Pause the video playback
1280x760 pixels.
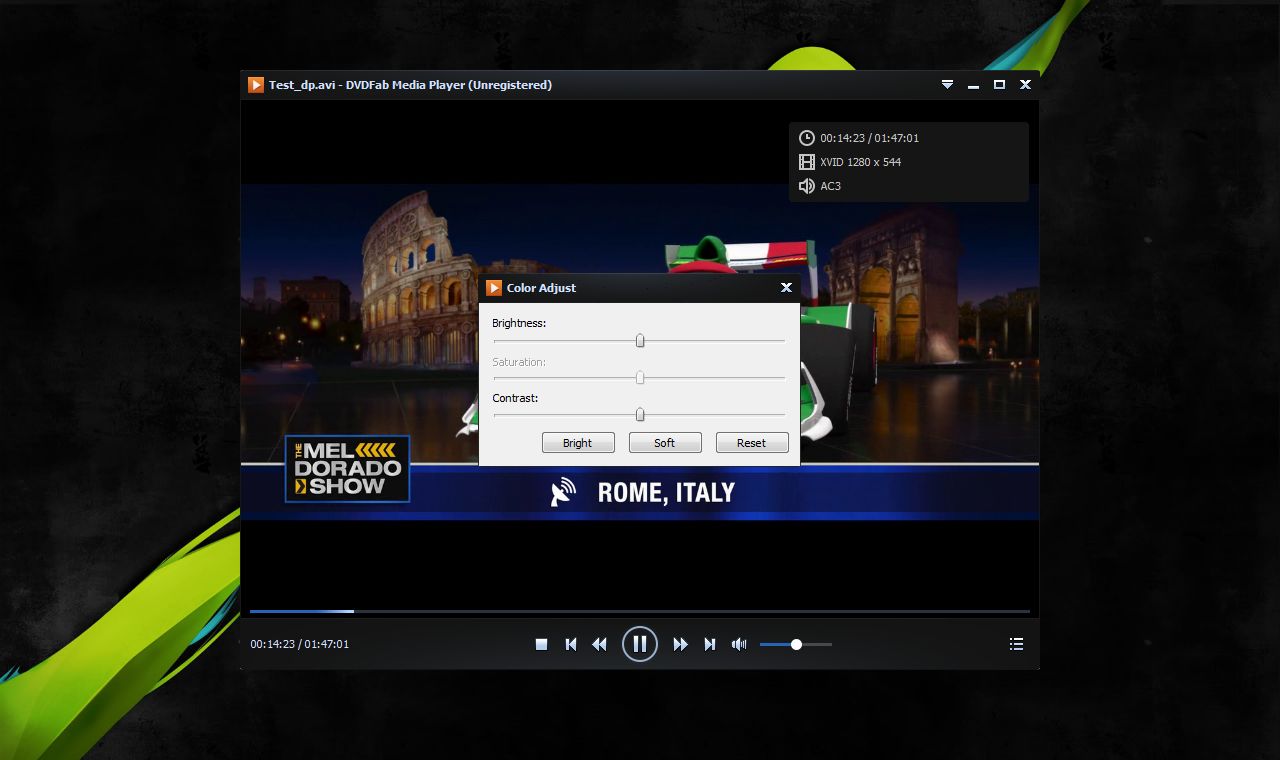click(x=640, y=644)
